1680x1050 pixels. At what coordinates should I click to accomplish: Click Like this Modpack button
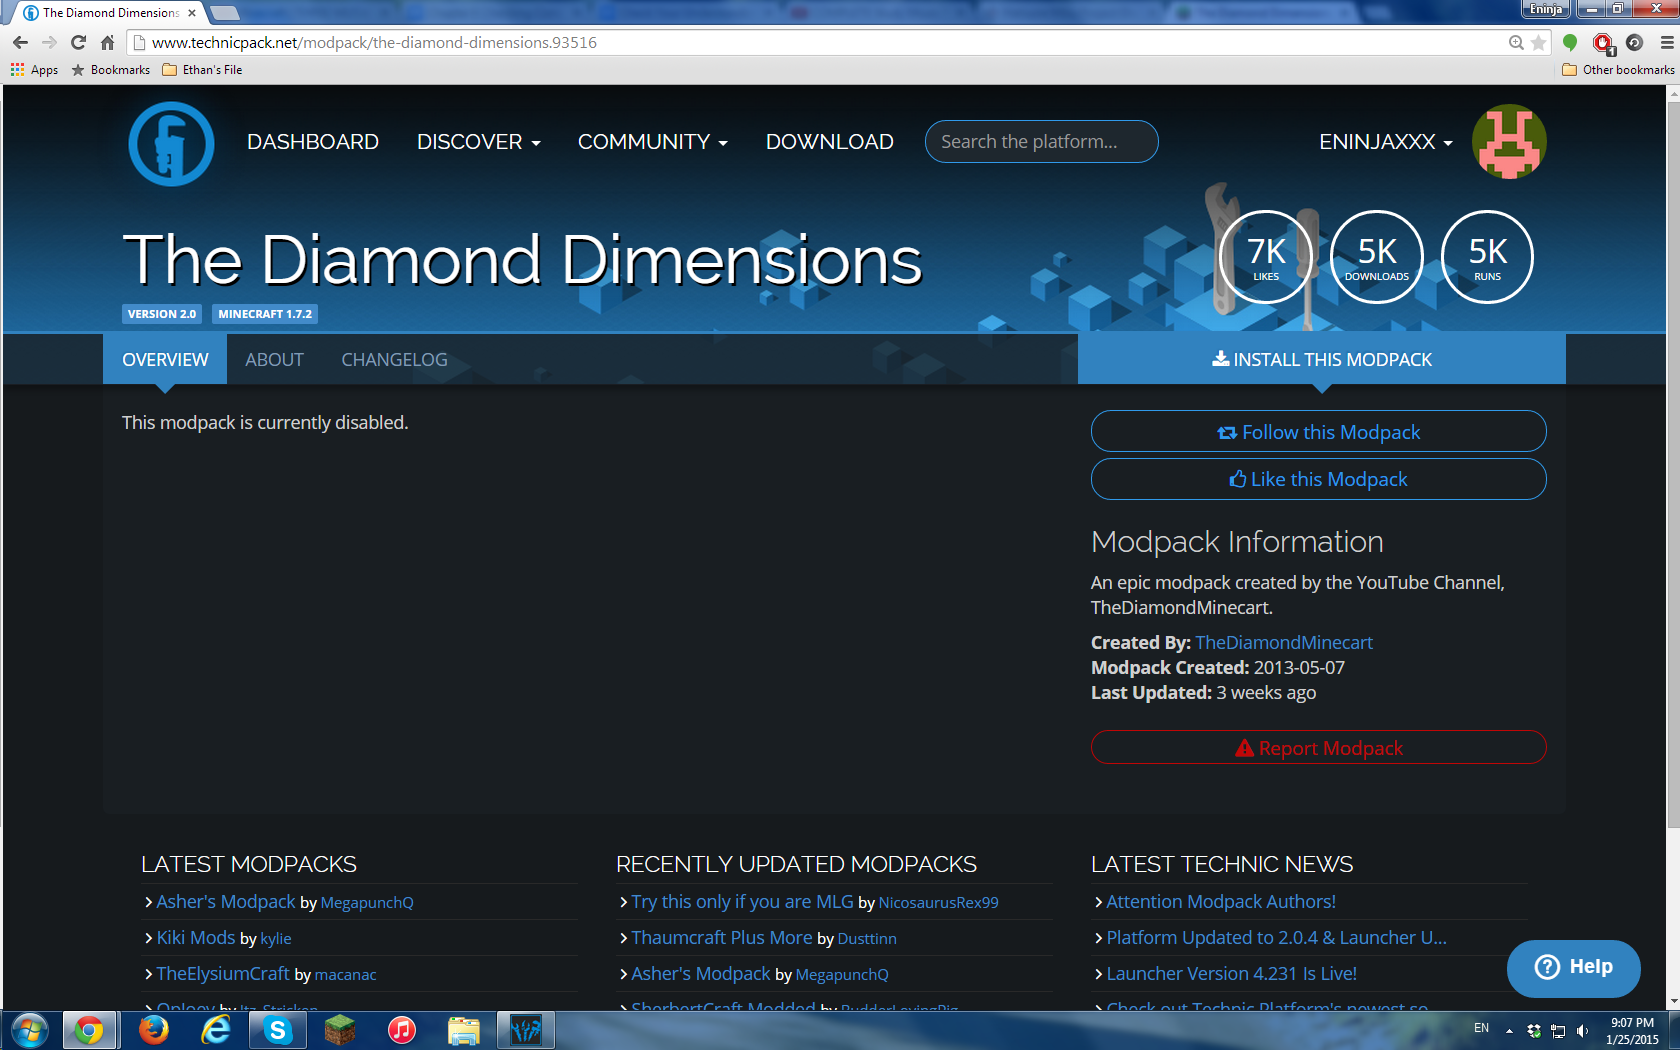pyautogui.click(x=1319, y=479)
